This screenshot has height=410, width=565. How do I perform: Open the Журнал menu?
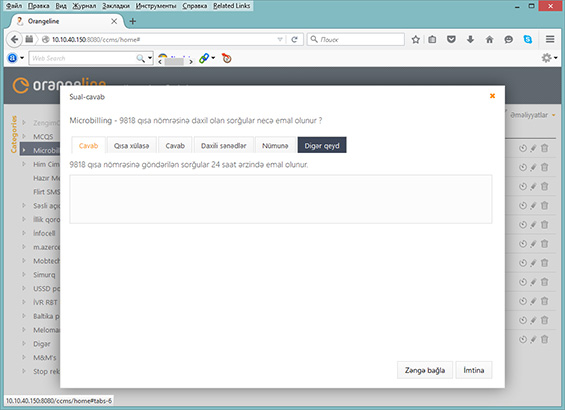click(x=84, y=6)
